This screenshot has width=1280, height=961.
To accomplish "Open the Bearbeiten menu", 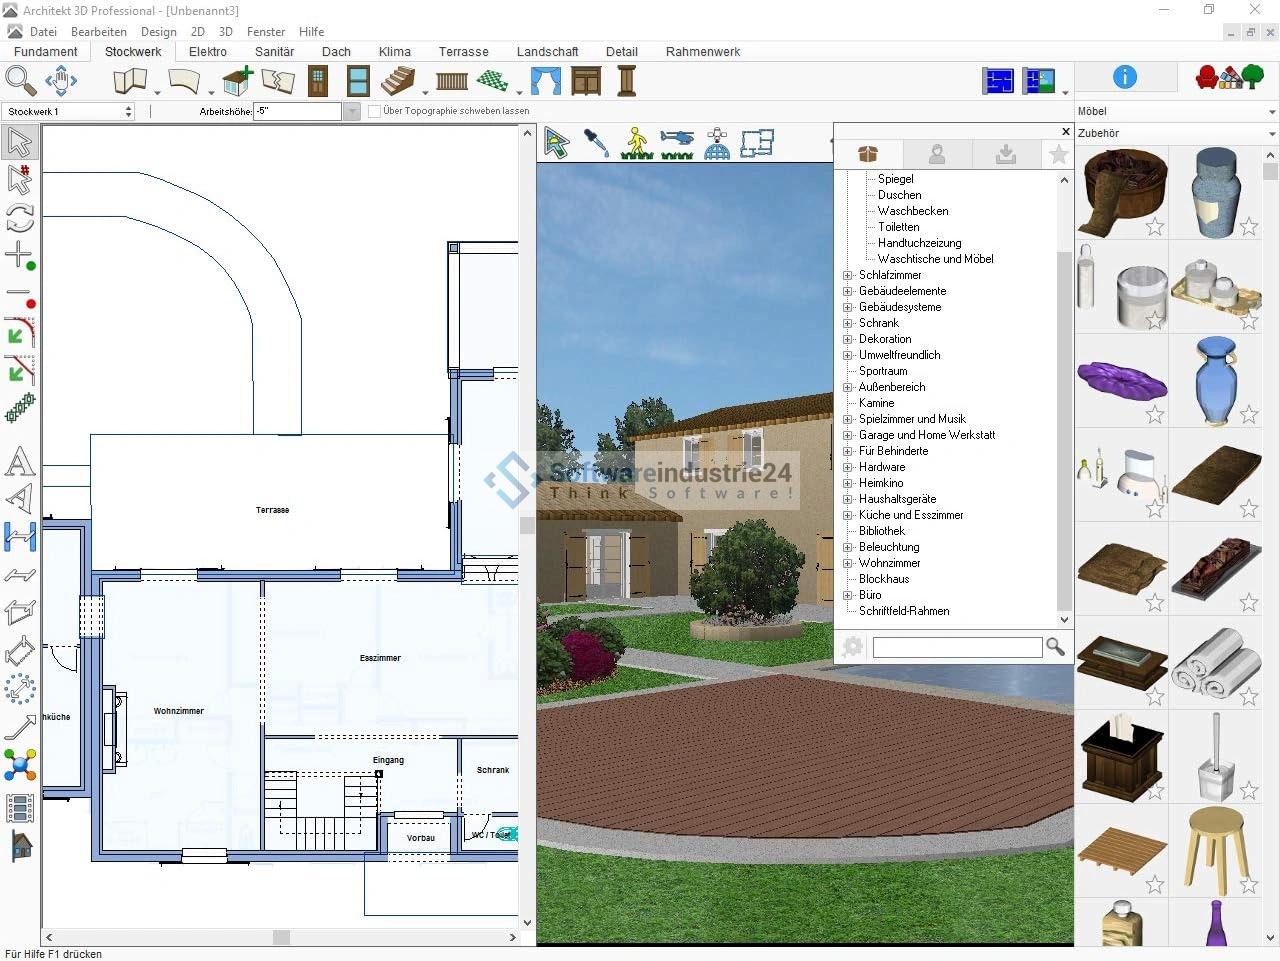I will 99,32.
